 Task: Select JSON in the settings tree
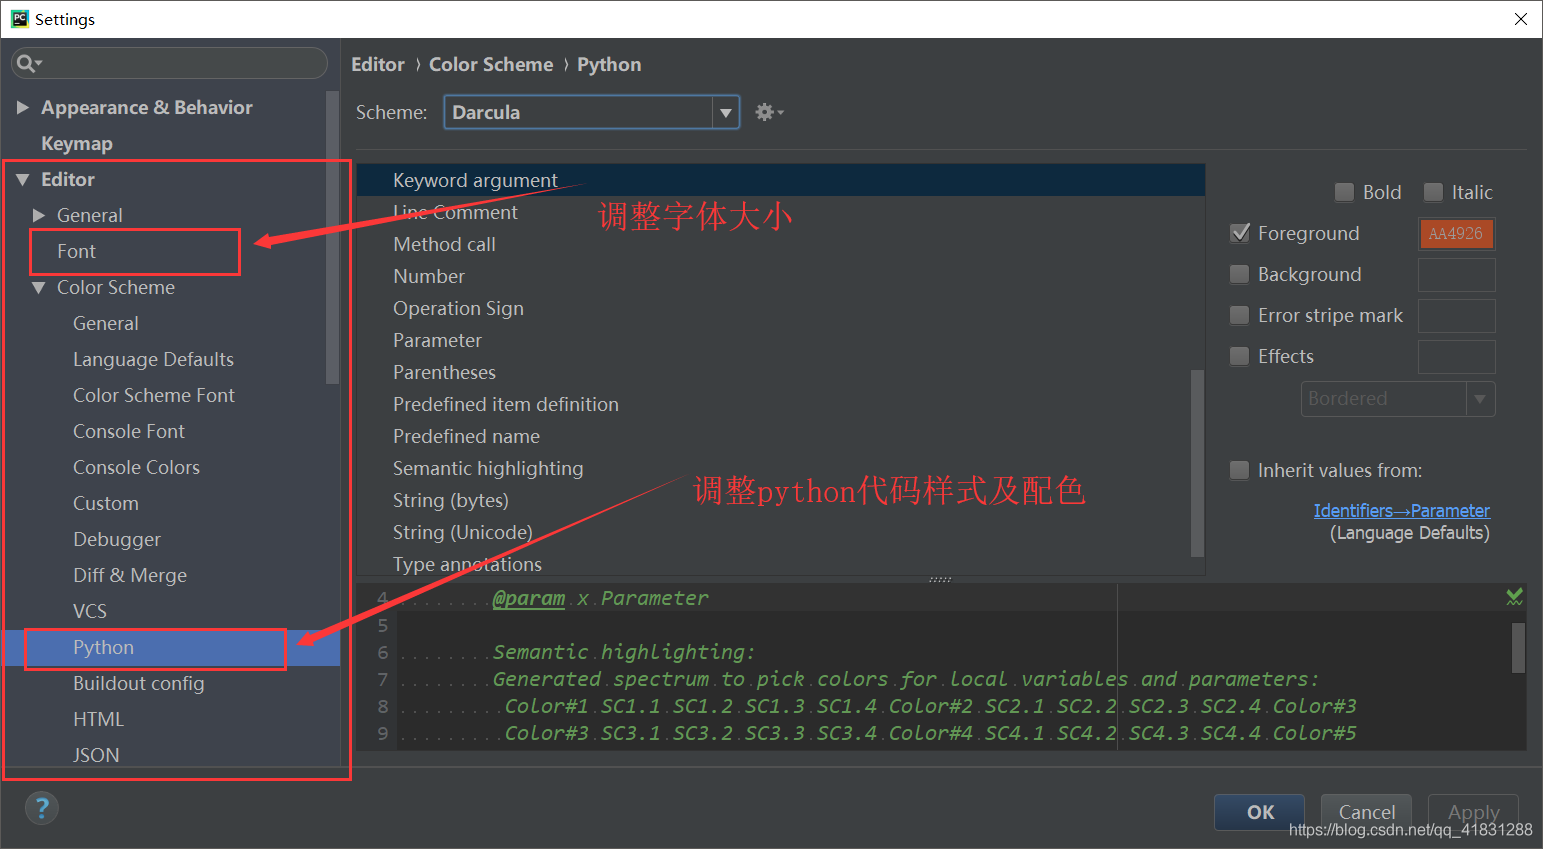96,755
